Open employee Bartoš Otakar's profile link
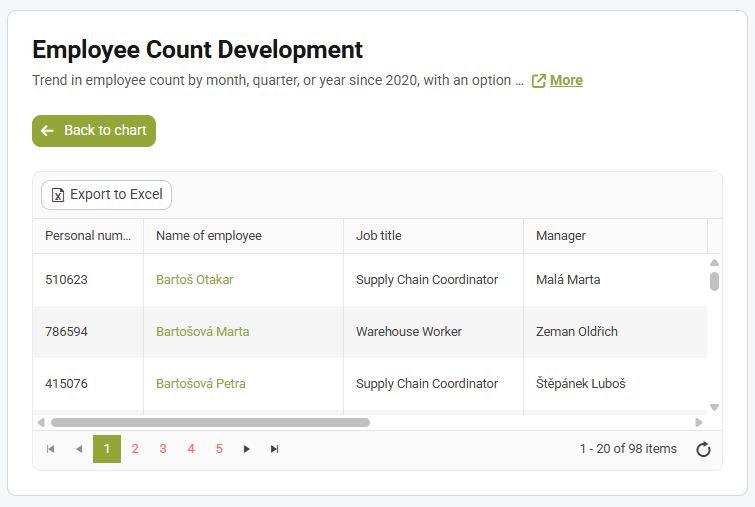Image resolution: width=755 pixels, height=507 pixels. 195,280
